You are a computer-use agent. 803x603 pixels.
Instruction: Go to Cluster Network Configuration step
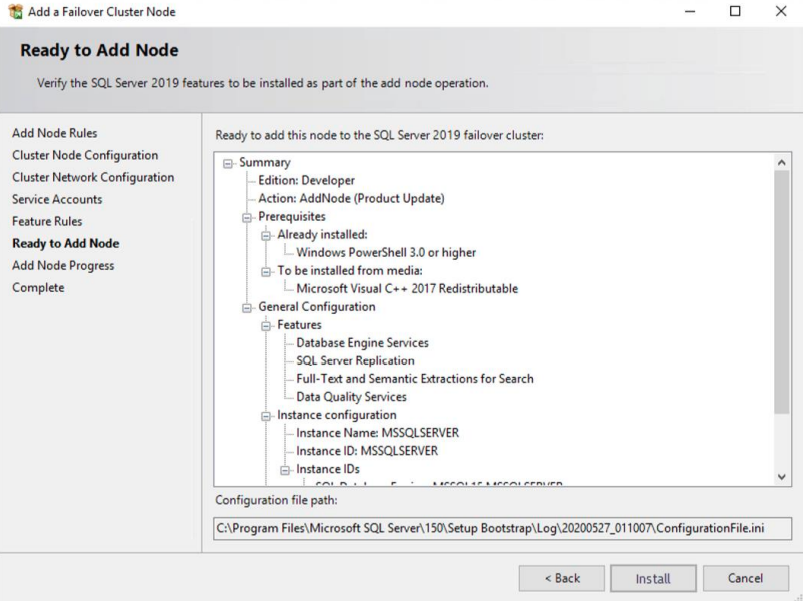click(x=93, y=177)
